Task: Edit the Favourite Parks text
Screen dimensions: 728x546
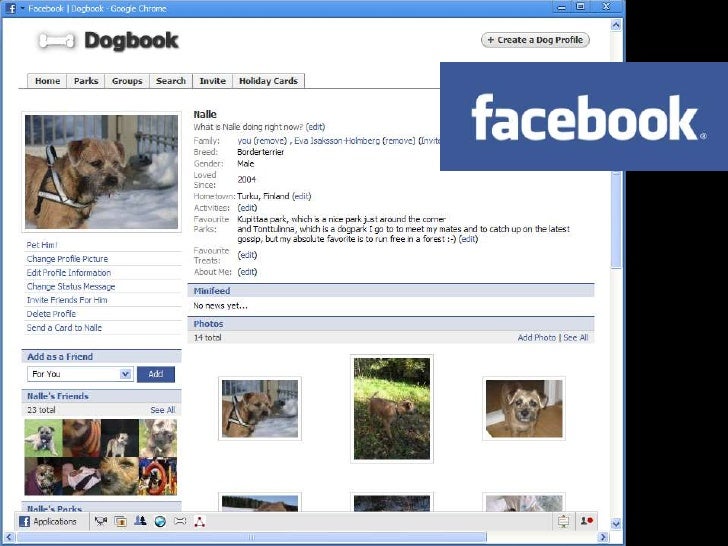Action: 468,239
